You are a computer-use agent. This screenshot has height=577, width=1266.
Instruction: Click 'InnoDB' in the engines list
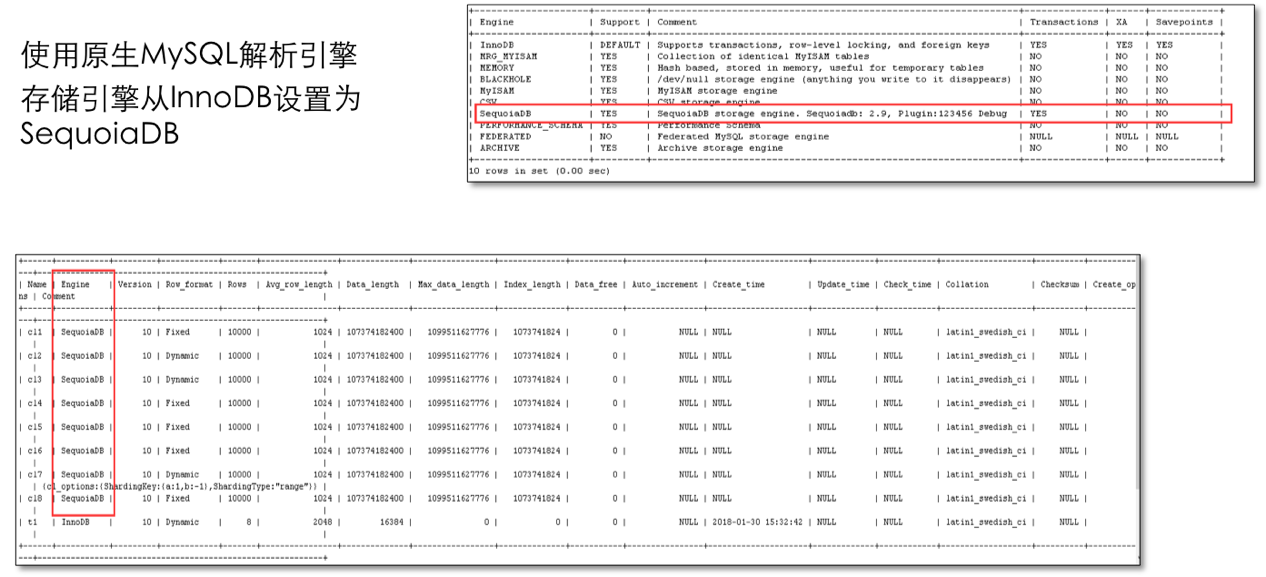(x=496, y=45)
